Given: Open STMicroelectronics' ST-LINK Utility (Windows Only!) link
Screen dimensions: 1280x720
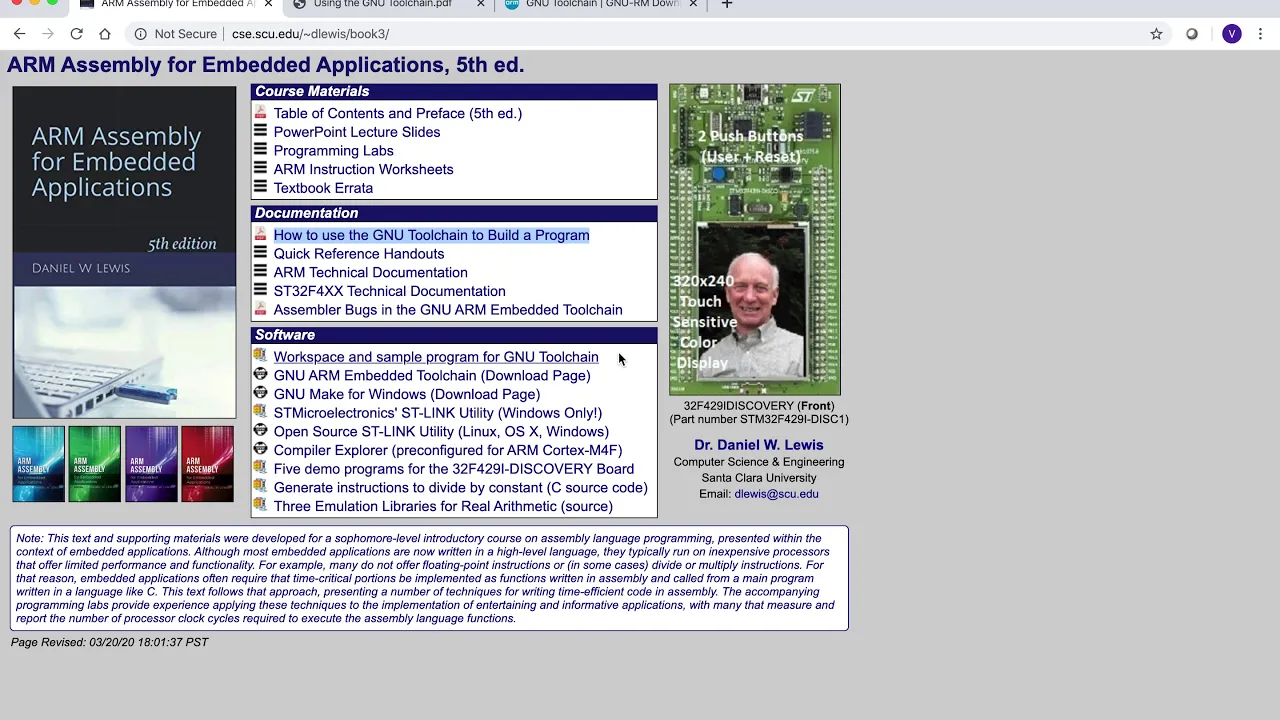Looking at the screenshot, I should click(438, 413).
